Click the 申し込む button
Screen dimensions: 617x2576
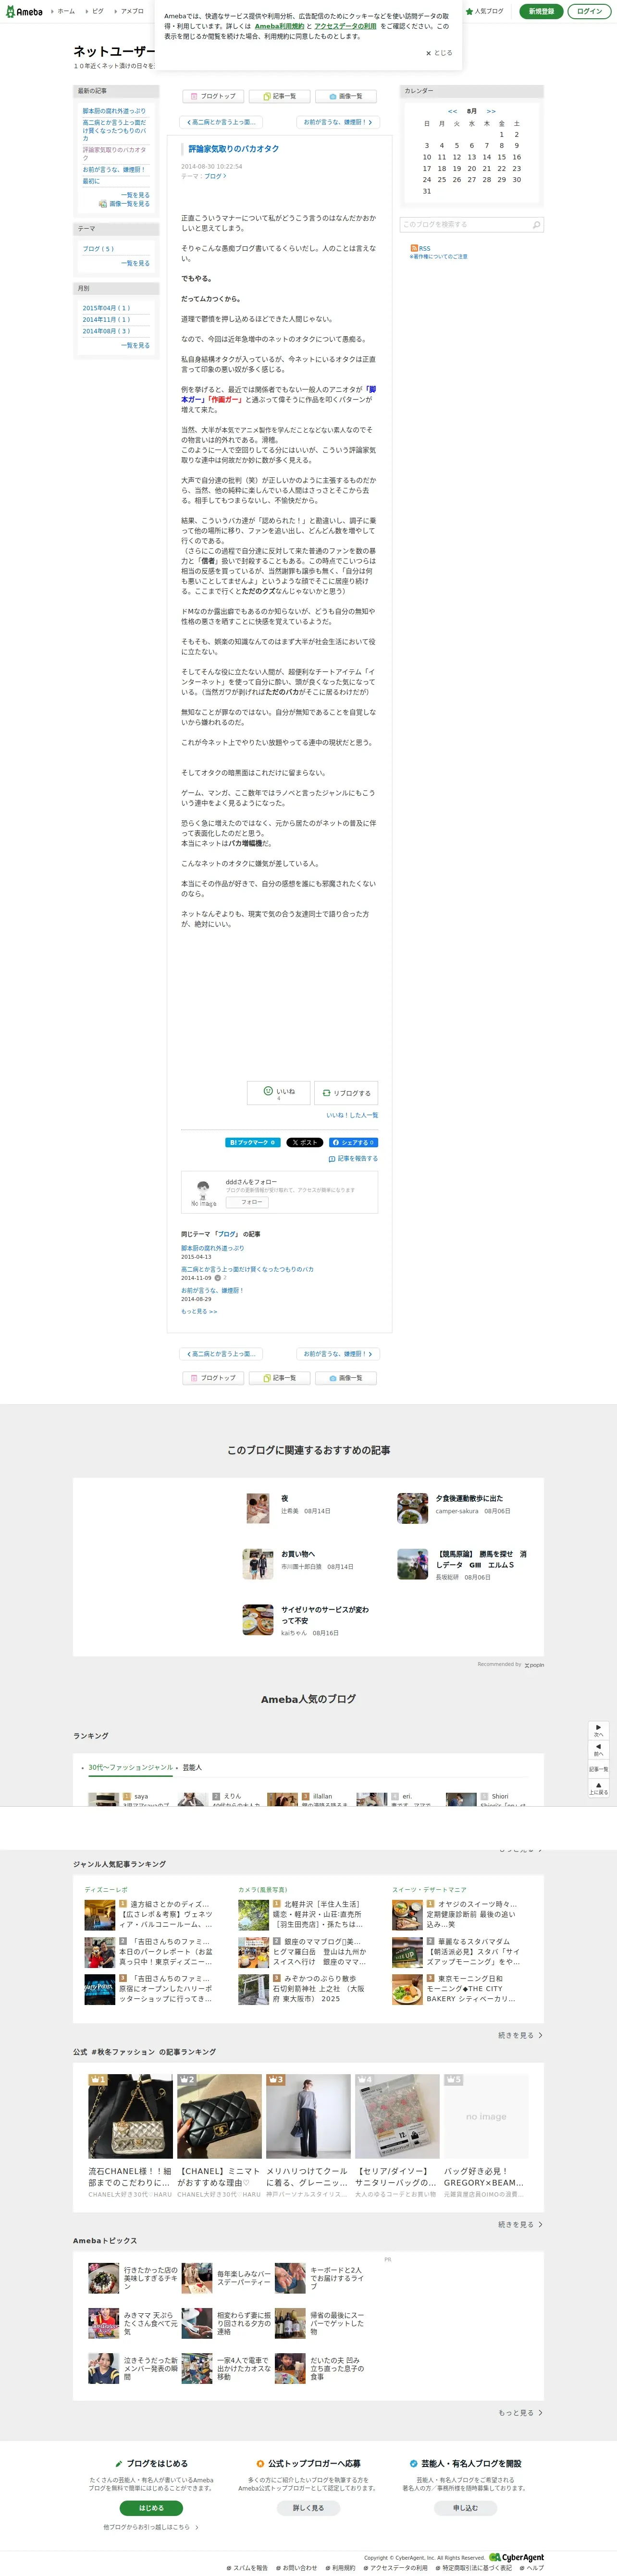[x=465, y=2507]
